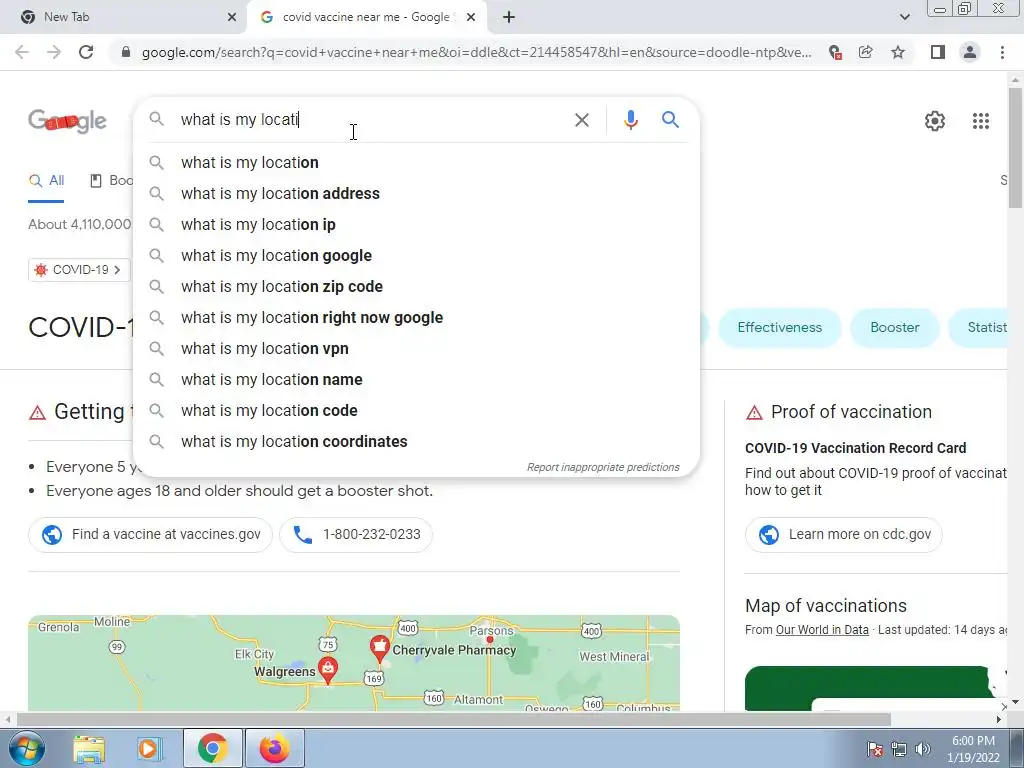Open Google settings gear icon
1024x768 pixels.
tap(935, 121)
